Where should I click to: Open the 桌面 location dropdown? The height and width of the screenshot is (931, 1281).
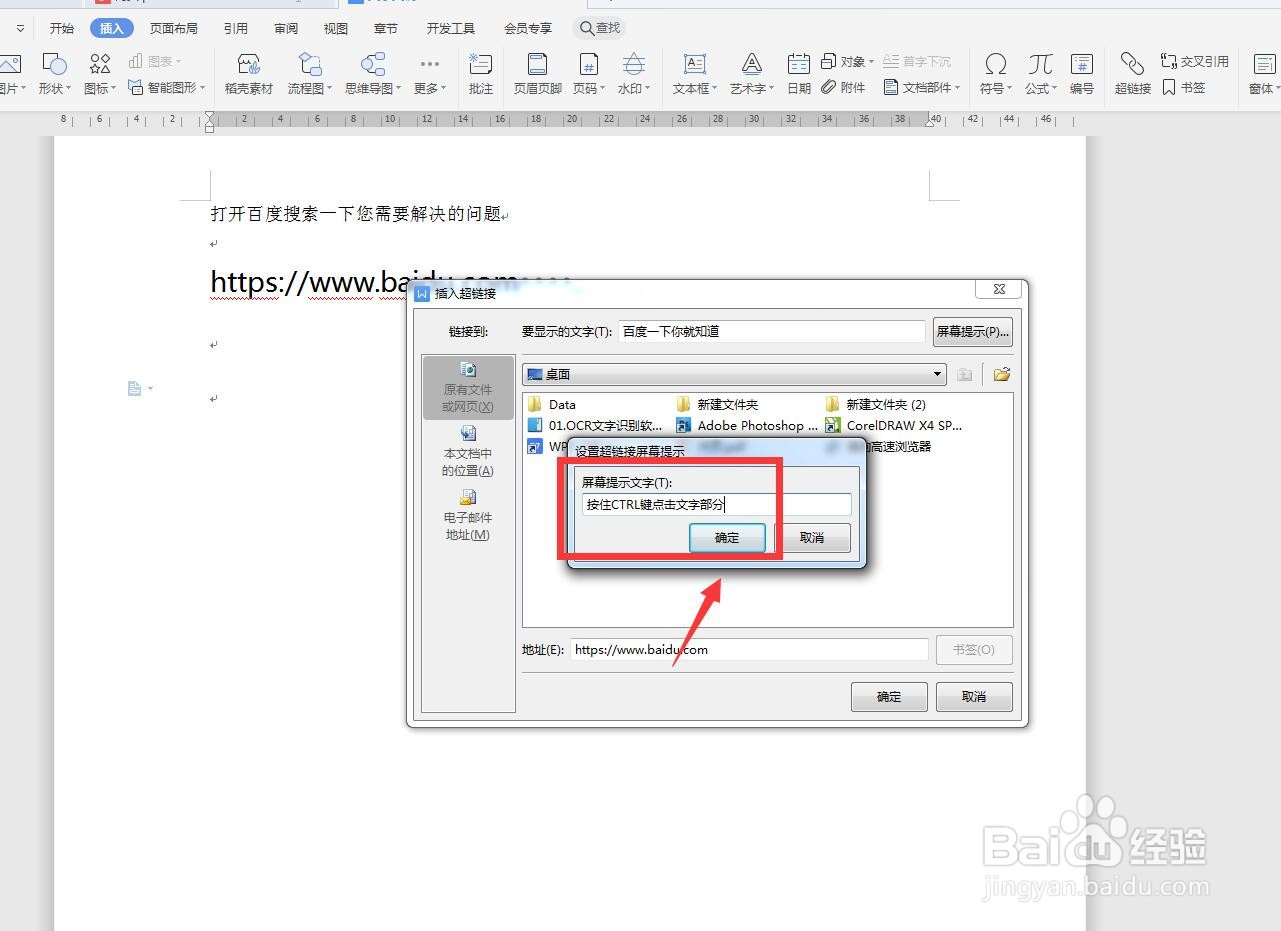936,373
